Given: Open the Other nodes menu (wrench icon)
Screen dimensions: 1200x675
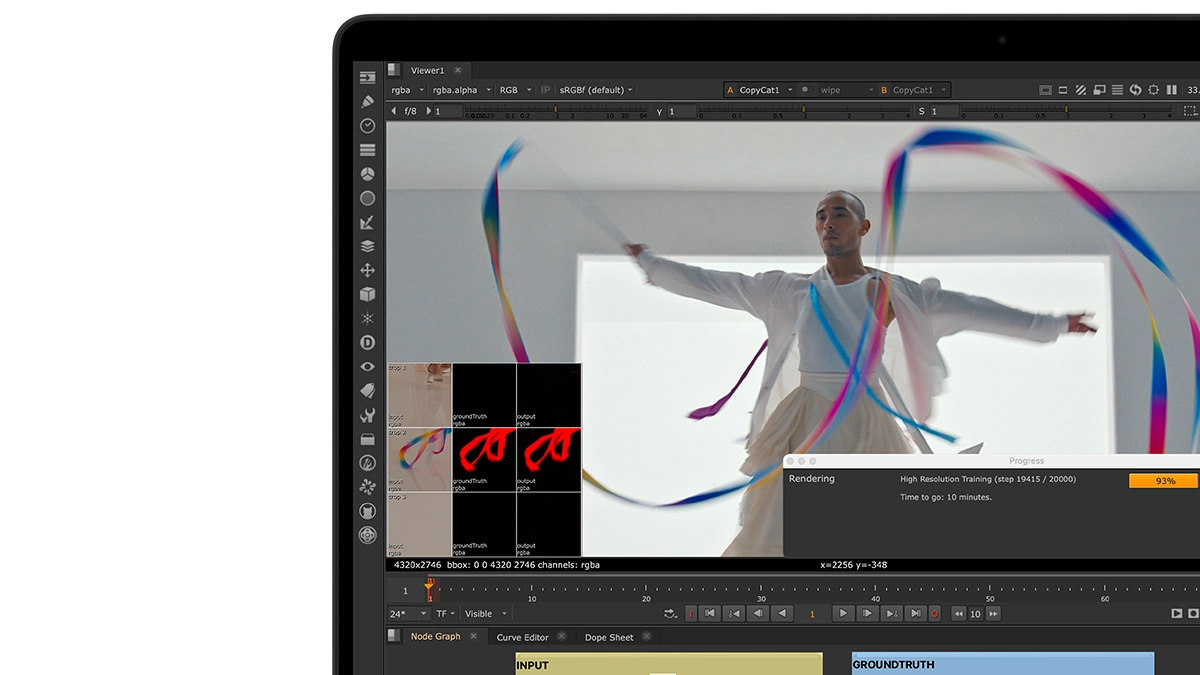Looking at the screenshot, I should [367, 415].
